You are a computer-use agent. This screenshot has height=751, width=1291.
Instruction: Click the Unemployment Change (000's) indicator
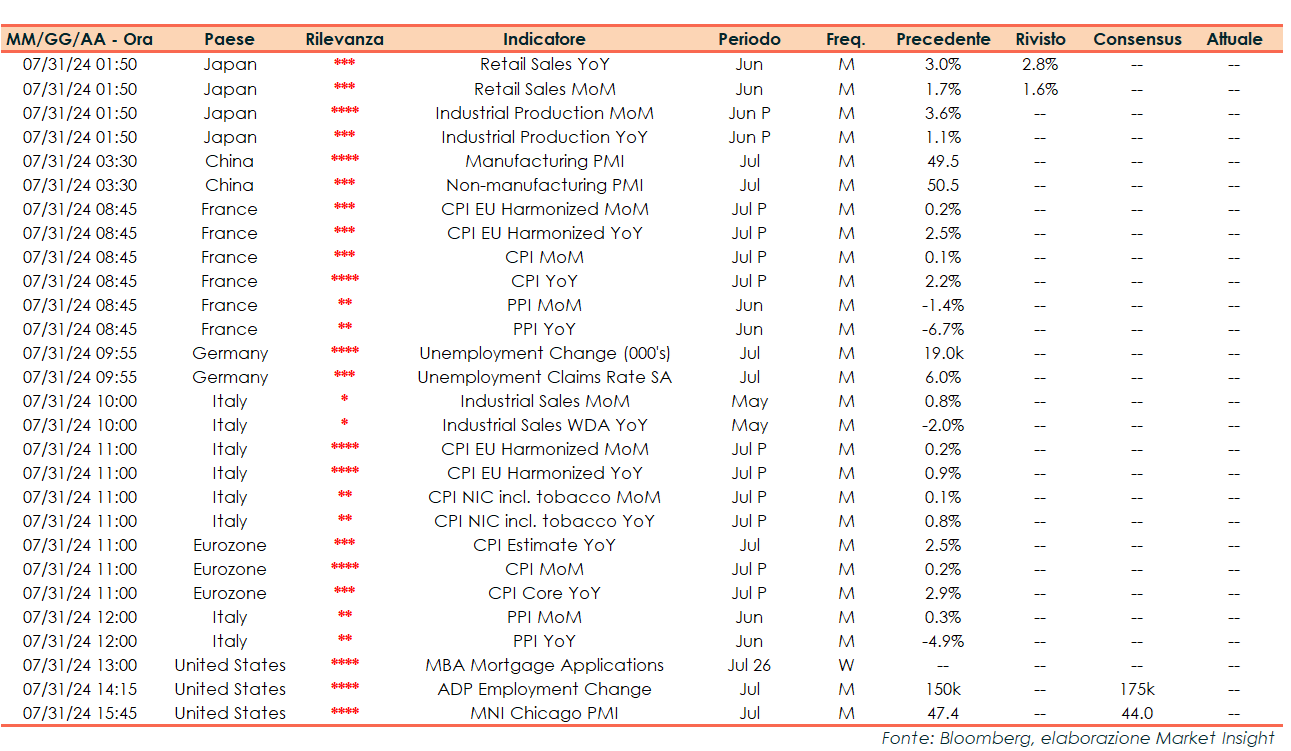point(544,353)
